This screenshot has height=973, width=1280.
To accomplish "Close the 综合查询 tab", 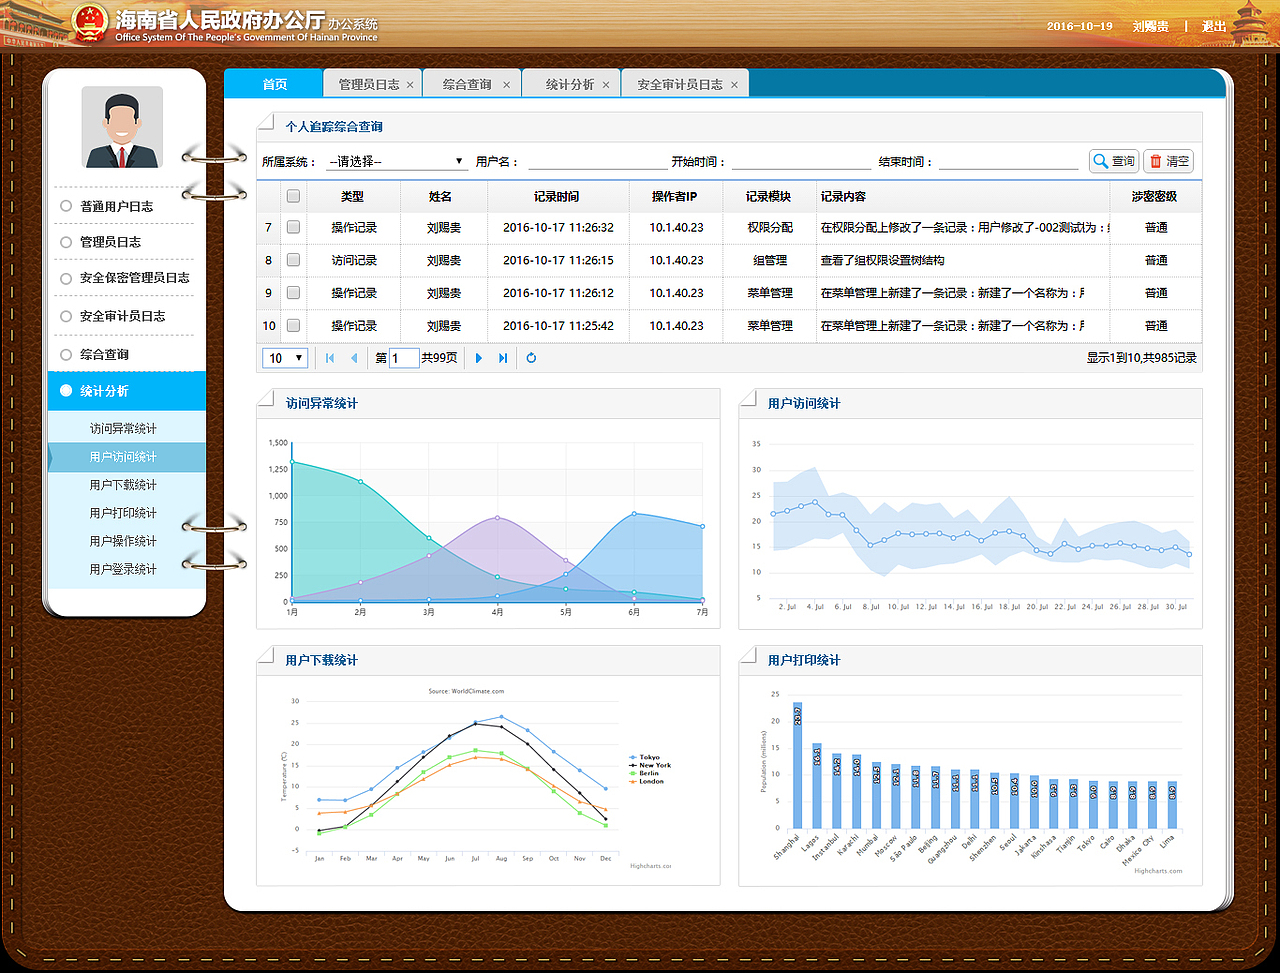I will click(x=506, y=85).
